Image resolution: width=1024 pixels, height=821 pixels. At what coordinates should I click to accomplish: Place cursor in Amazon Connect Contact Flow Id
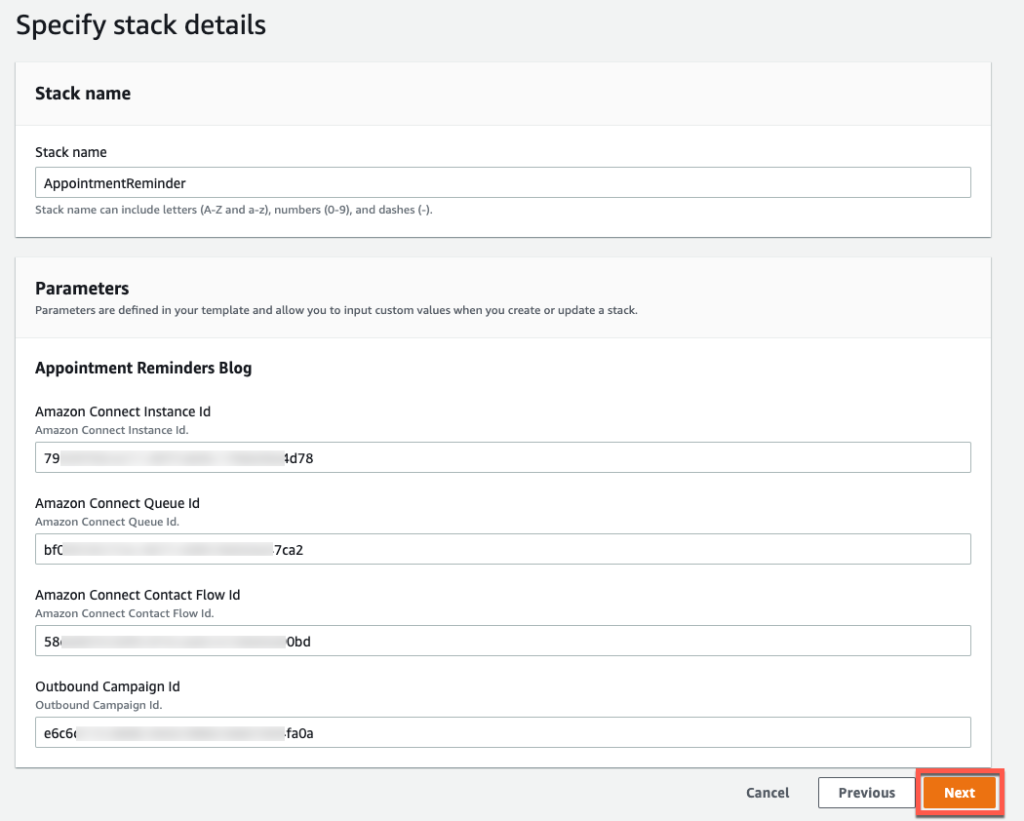click(500, 640)
